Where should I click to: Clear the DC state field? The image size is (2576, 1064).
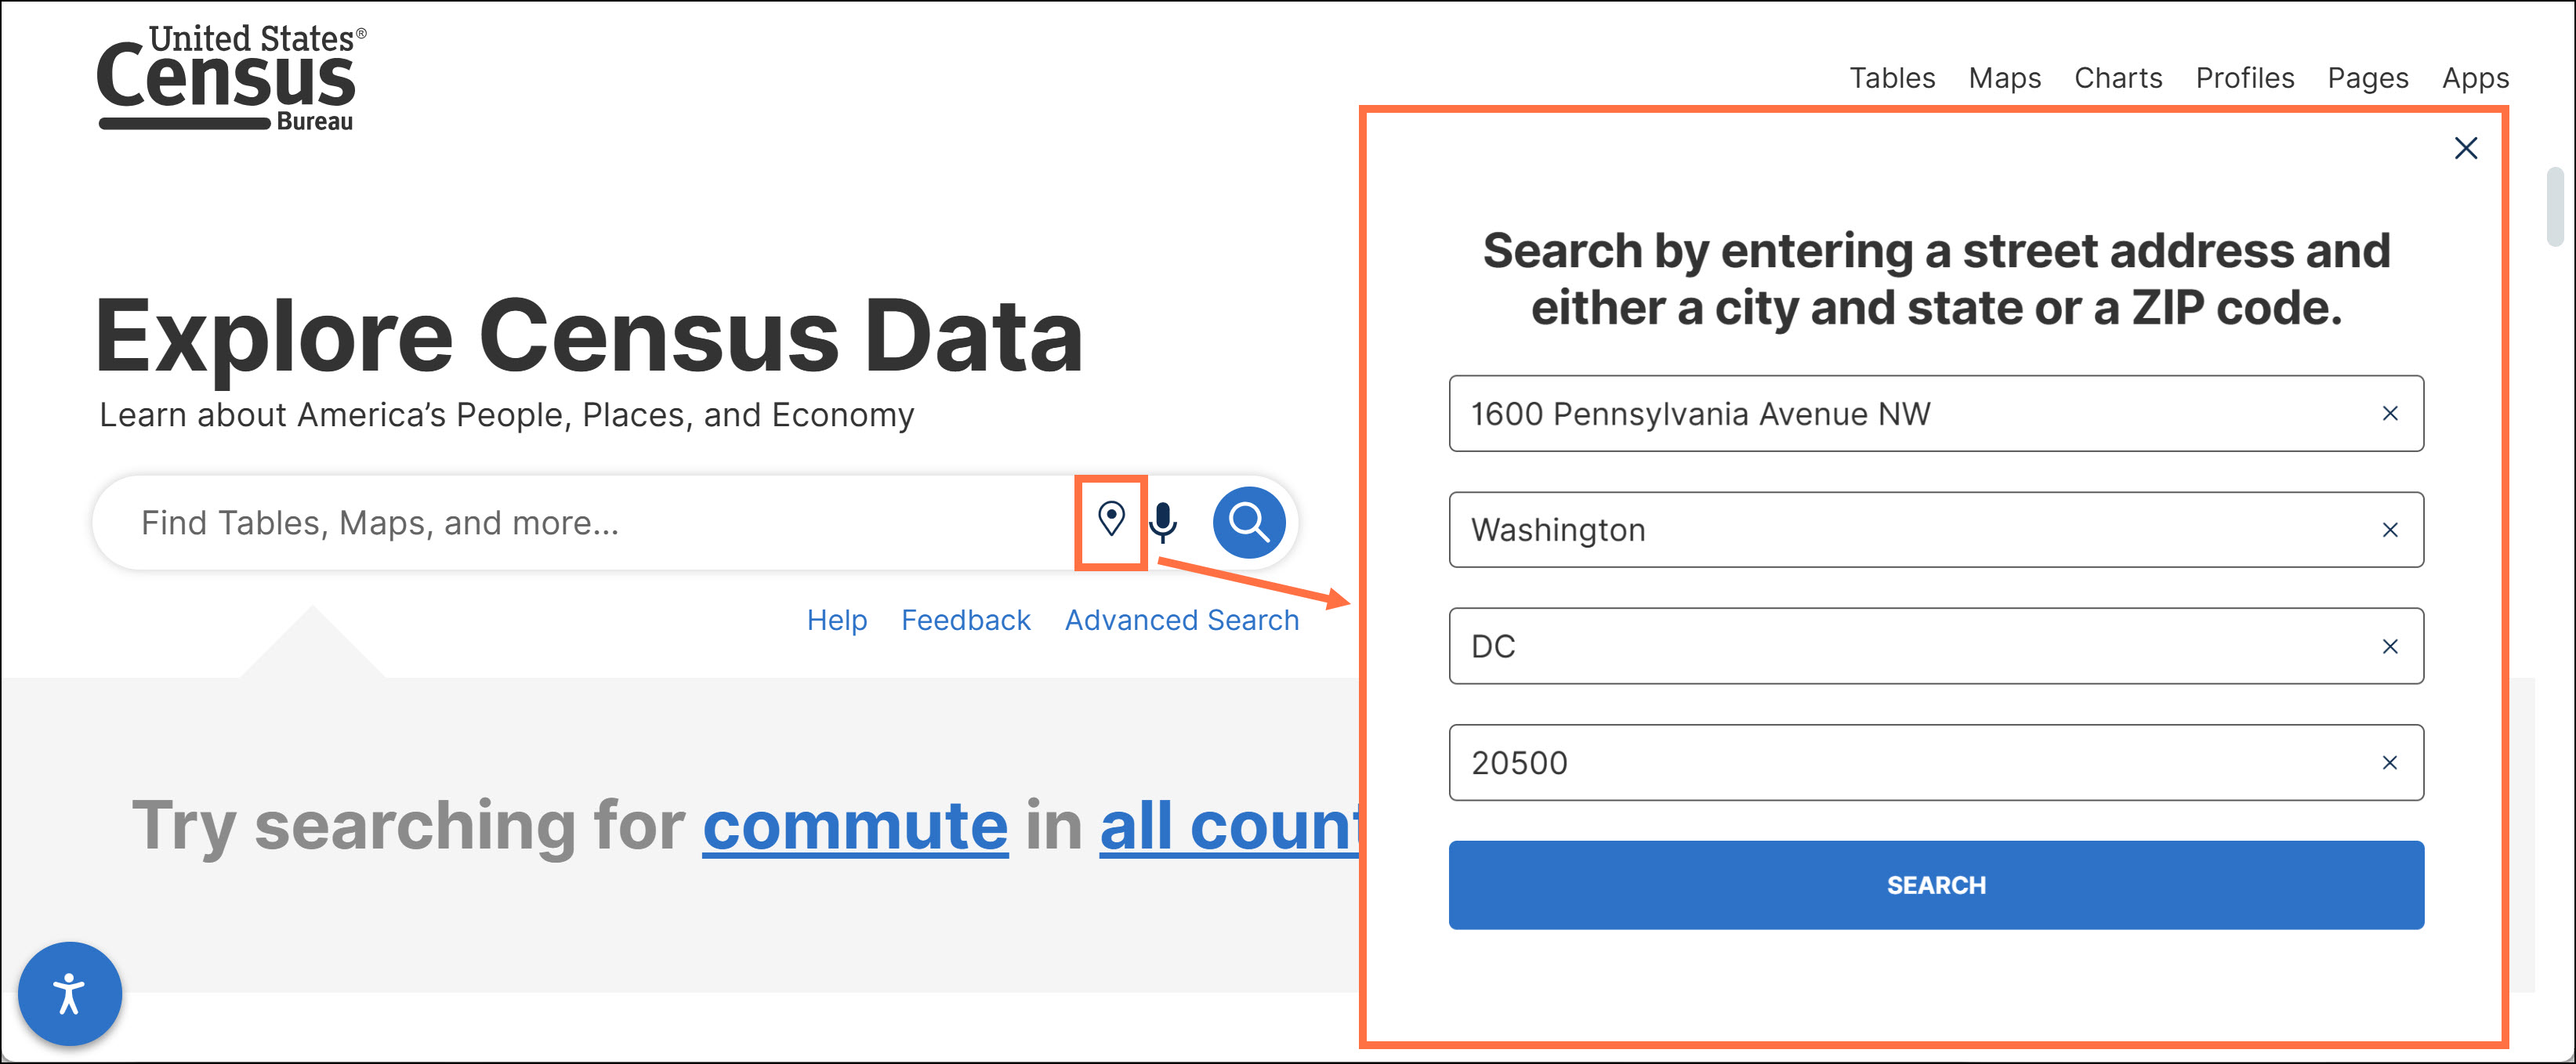[2390, 646]
